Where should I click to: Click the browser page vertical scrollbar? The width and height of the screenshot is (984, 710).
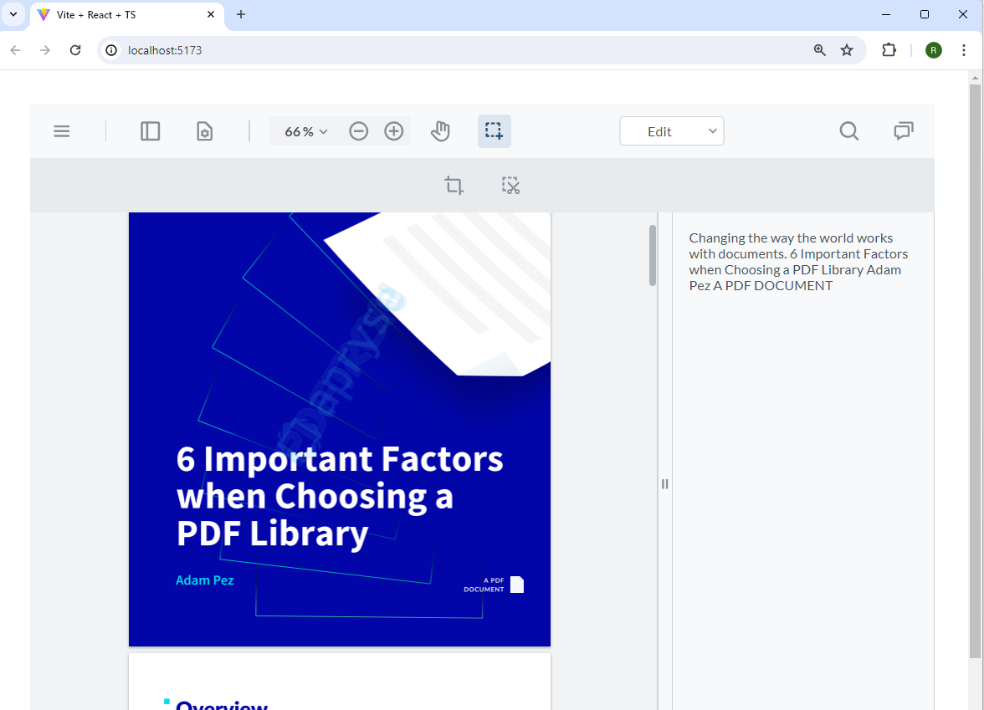[x=975, y=370]
